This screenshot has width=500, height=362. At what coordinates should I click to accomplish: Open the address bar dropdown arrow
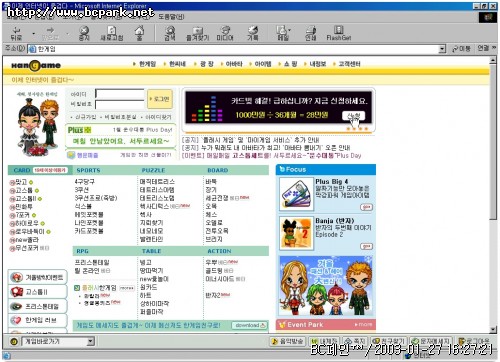click(442, 49)
